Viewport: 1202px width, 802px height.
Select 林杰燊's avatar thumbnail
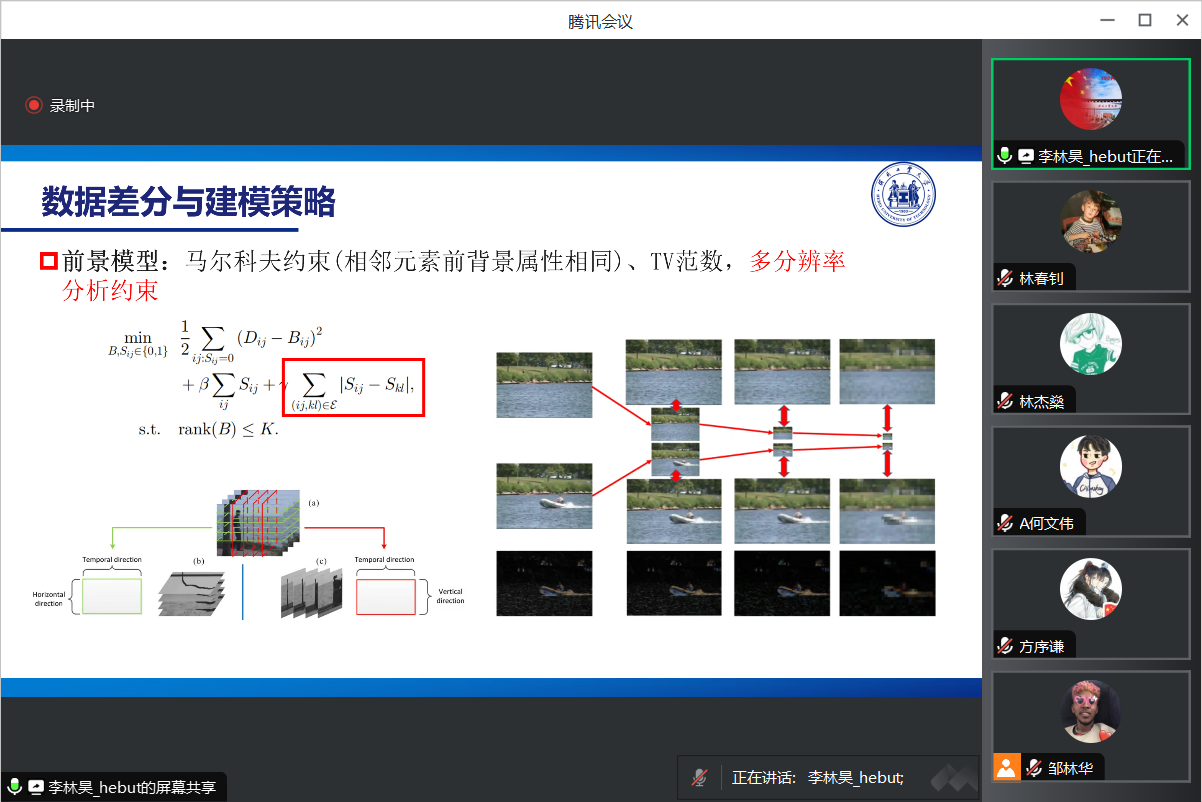tap(1090, 345)
